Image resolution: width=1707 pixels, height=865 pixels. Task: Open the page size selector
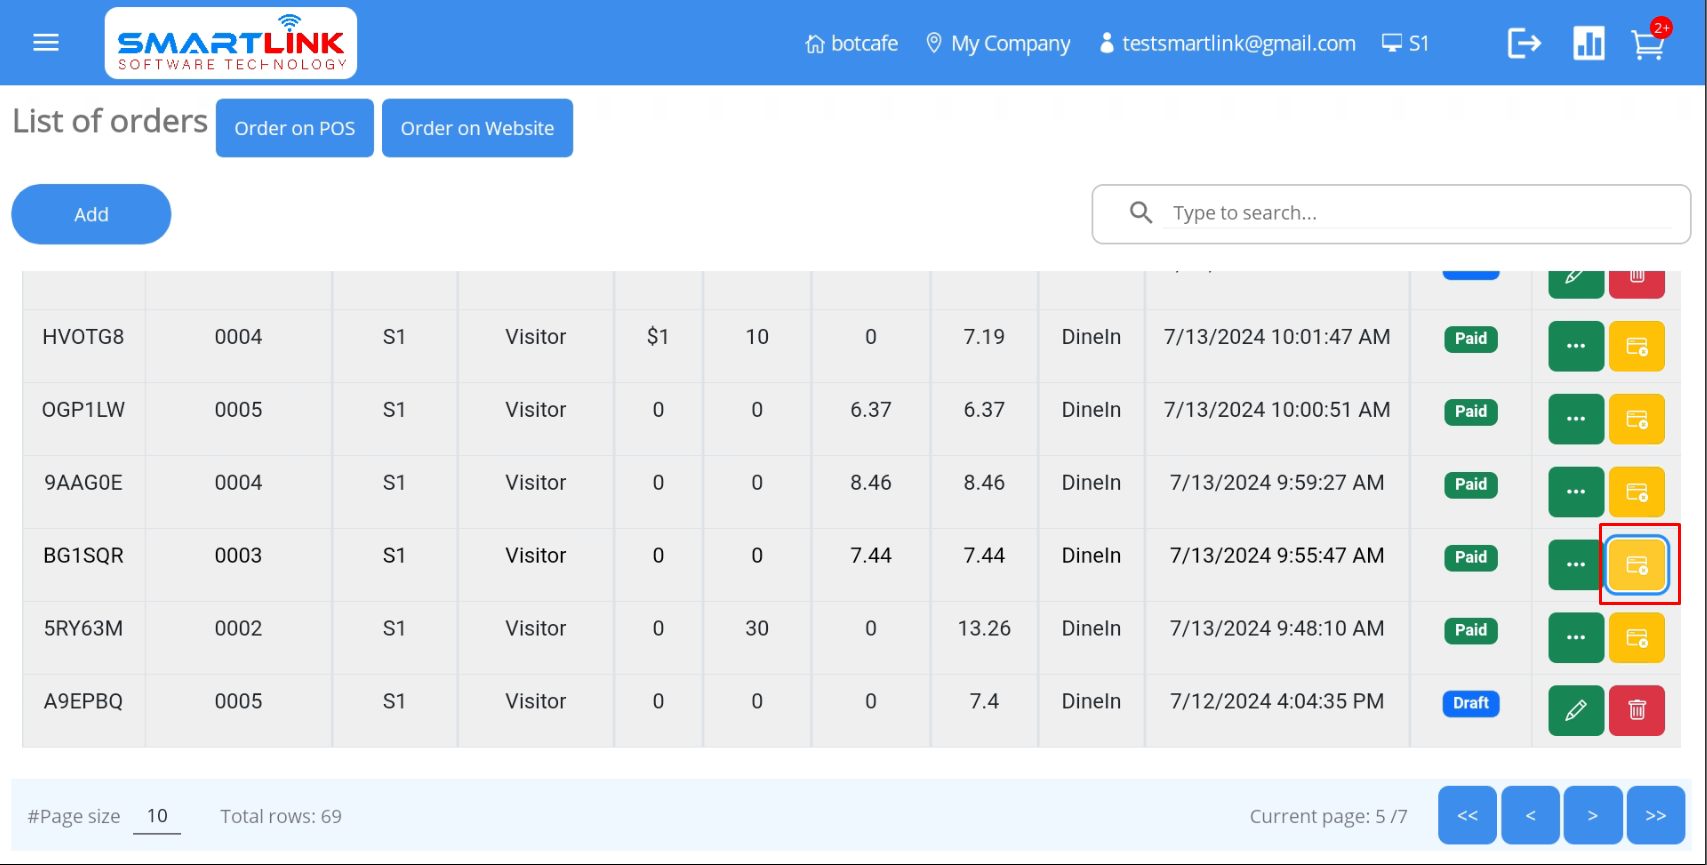click(x=157, y=816)
